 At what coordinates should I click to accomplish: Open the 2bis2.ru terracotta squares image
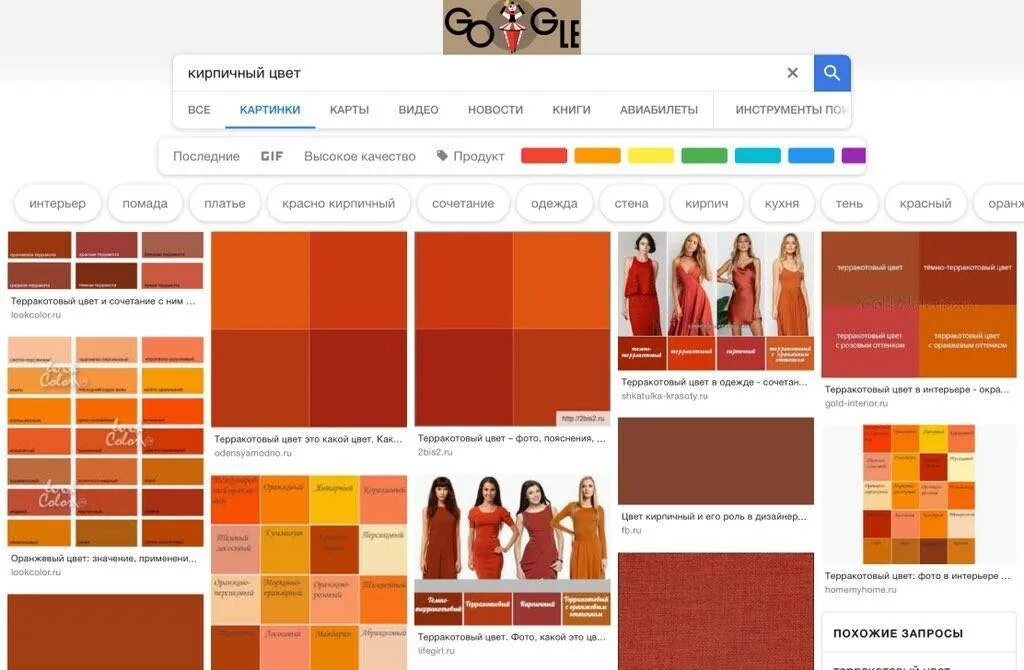pyautogui.click(x=512, y=328)
